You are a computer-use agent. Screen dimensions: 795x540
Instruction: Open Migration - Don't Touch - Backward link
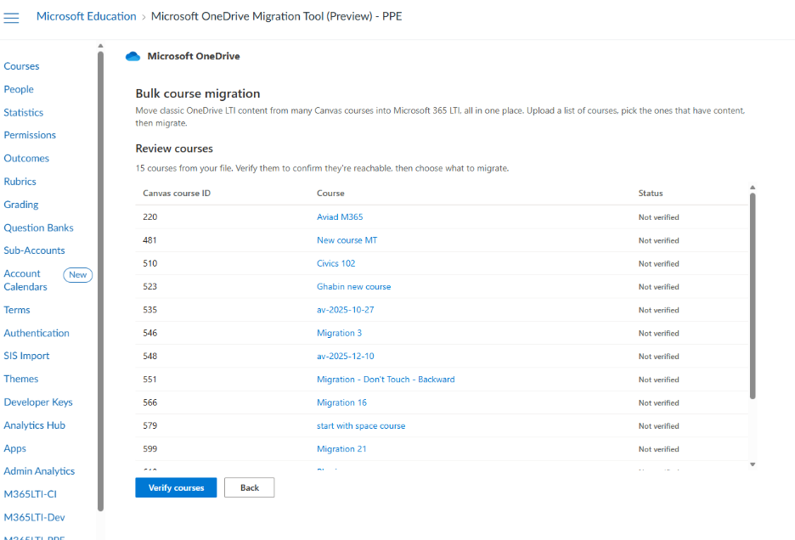(386, 380)
